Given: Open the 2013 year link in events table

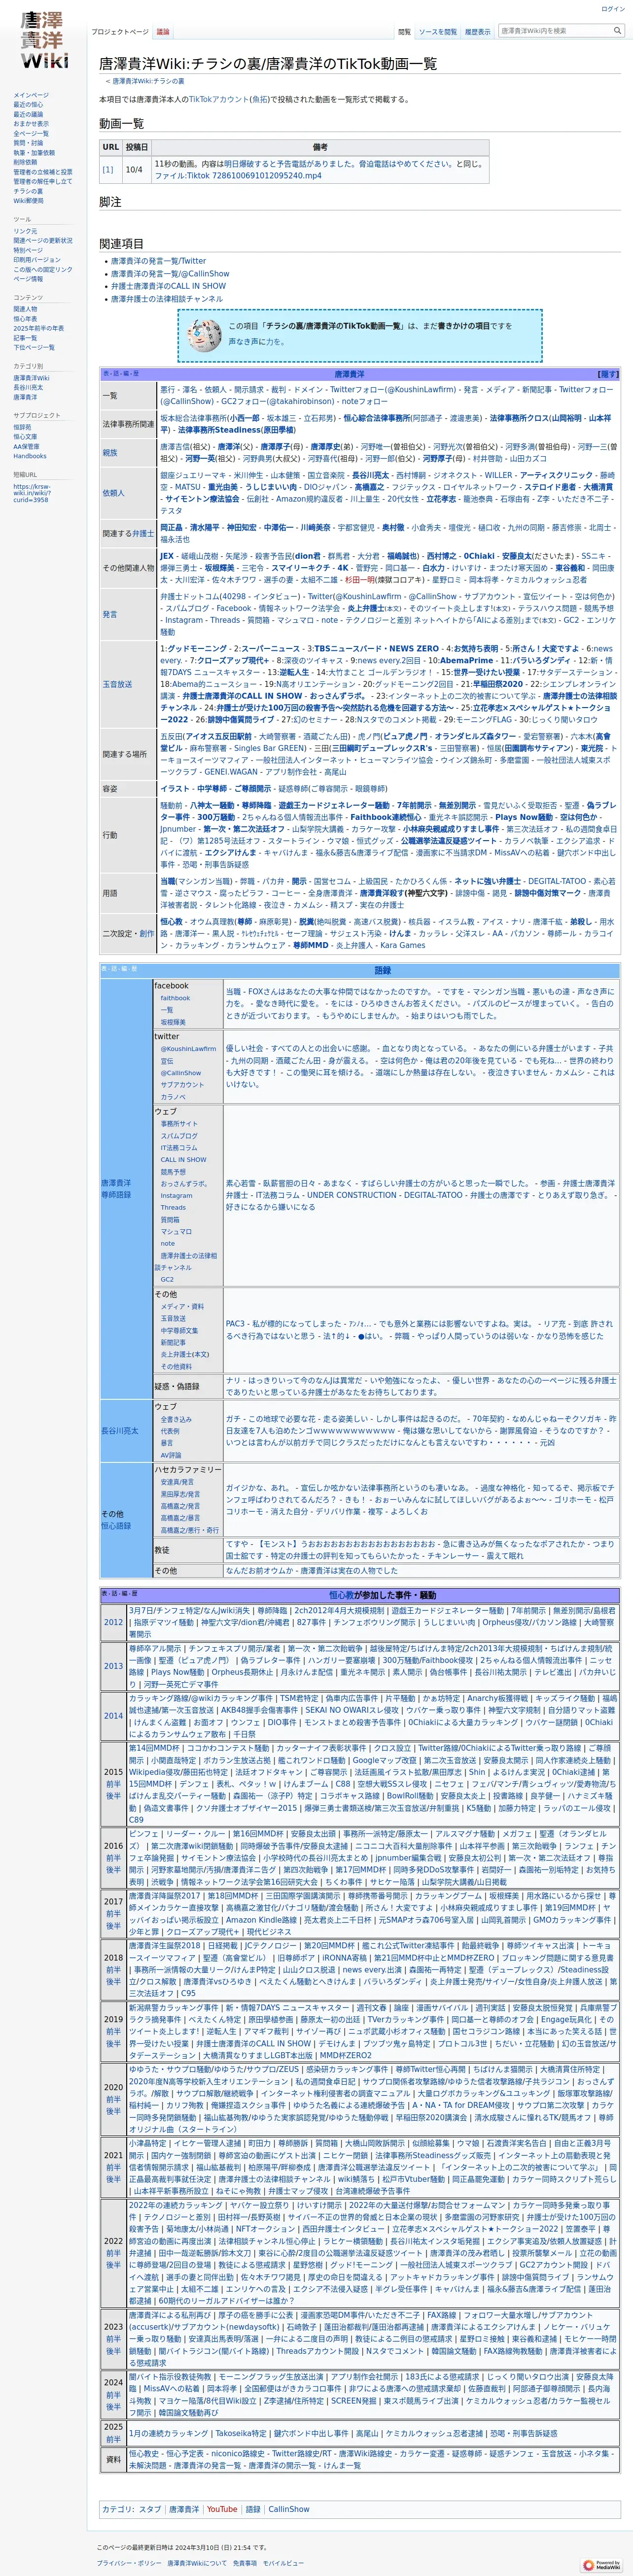Looking at the screenshot, I should click(x=114, y=1666).
